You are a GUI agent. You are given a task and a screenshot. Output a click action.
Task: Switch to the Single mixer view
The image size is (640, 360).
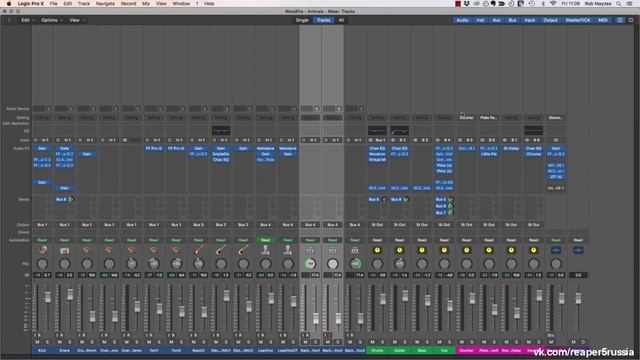pyautogui.click(x=302, y=20)
